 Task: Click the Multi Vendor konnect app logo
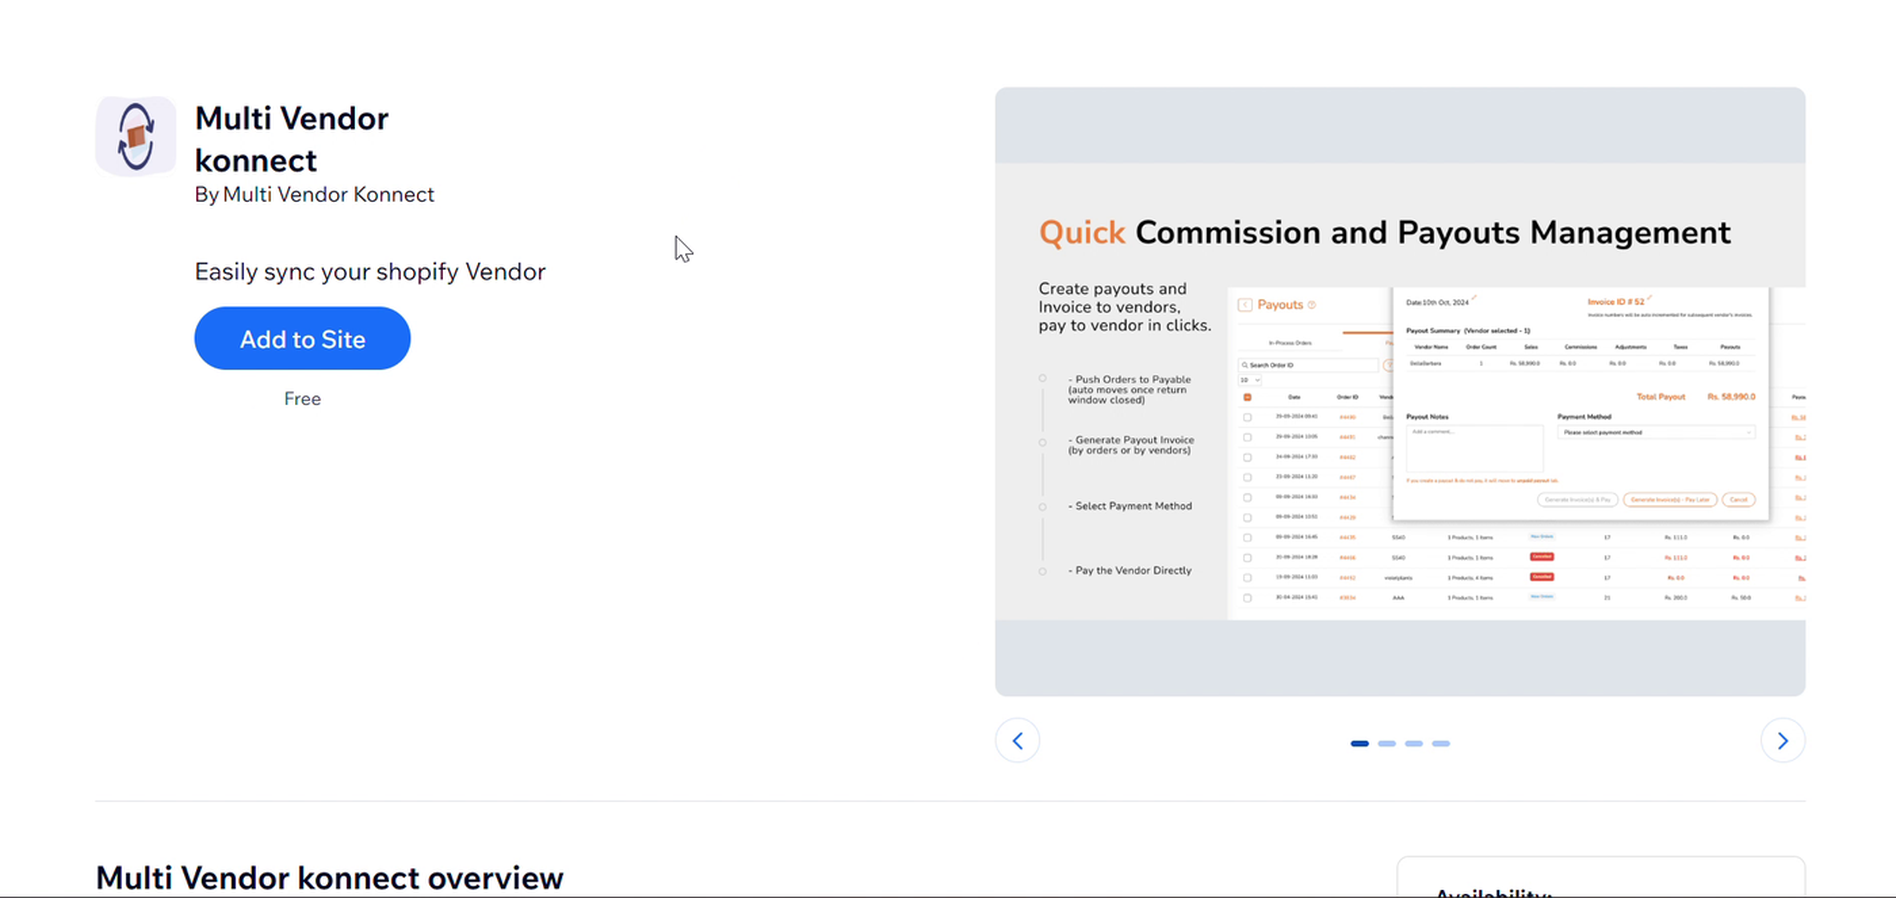pyautogui.click(x=136, y=137)
